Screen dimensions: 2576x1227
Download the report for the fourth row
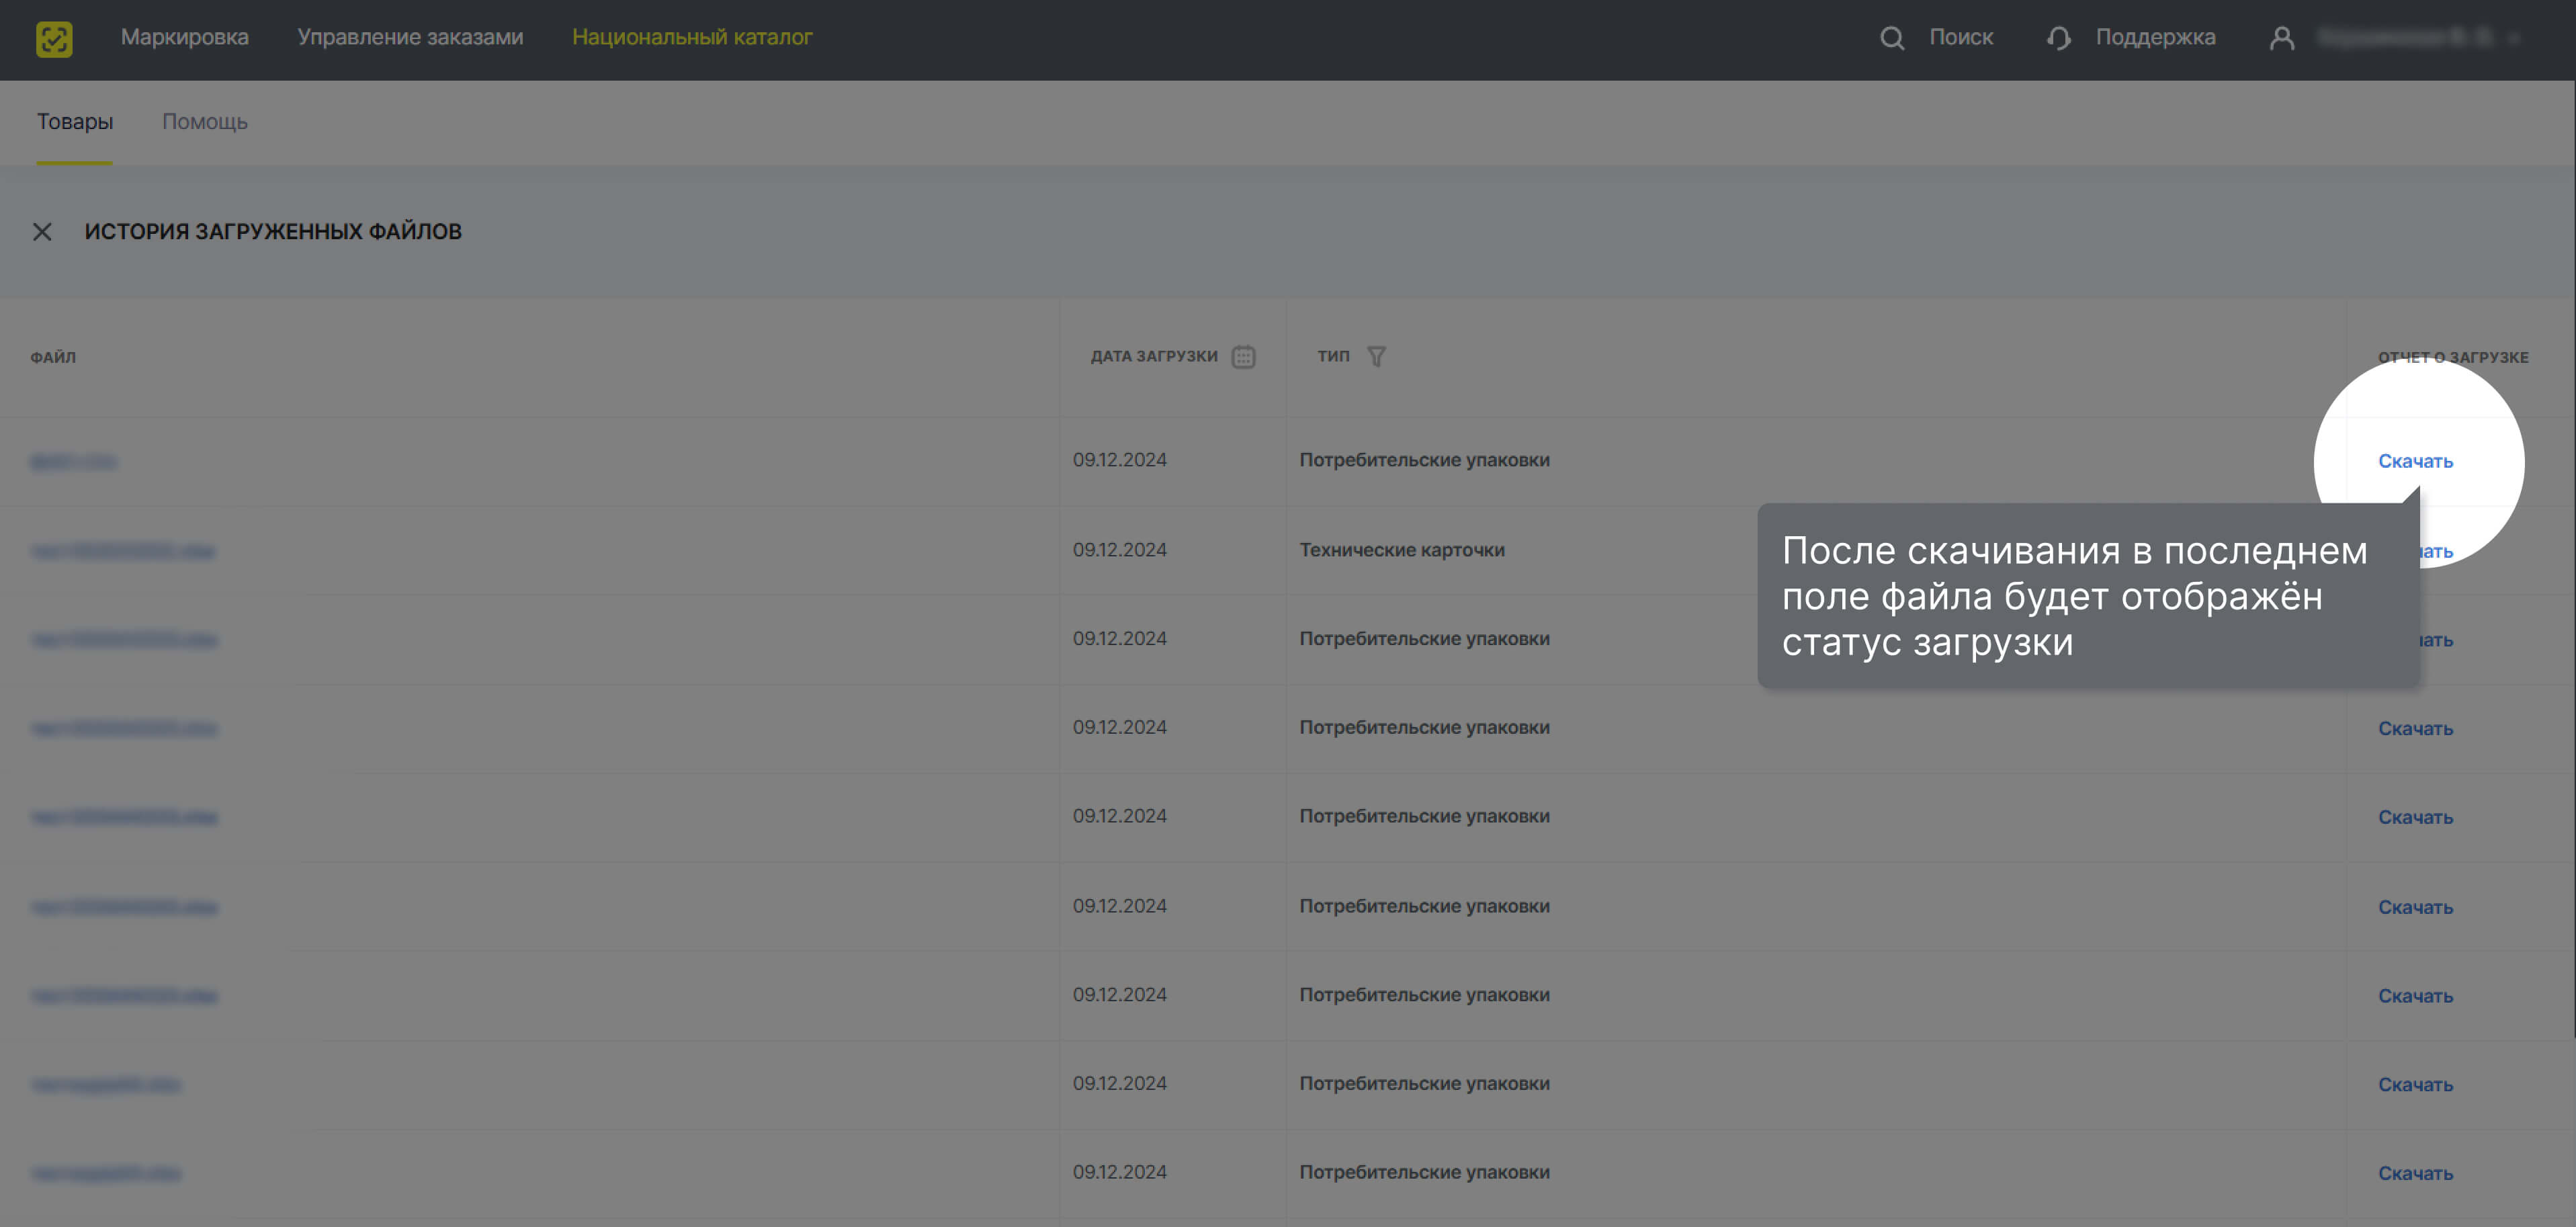2415,729
